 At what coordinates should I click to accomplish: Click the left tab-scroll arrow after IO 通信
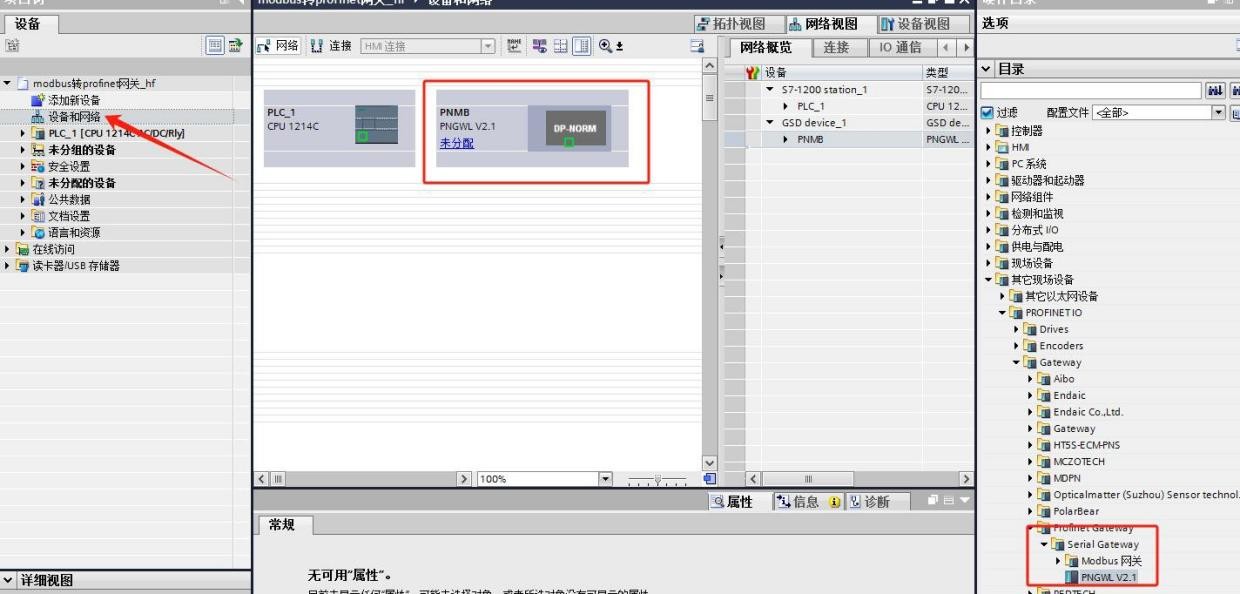[x=948, y=48]
